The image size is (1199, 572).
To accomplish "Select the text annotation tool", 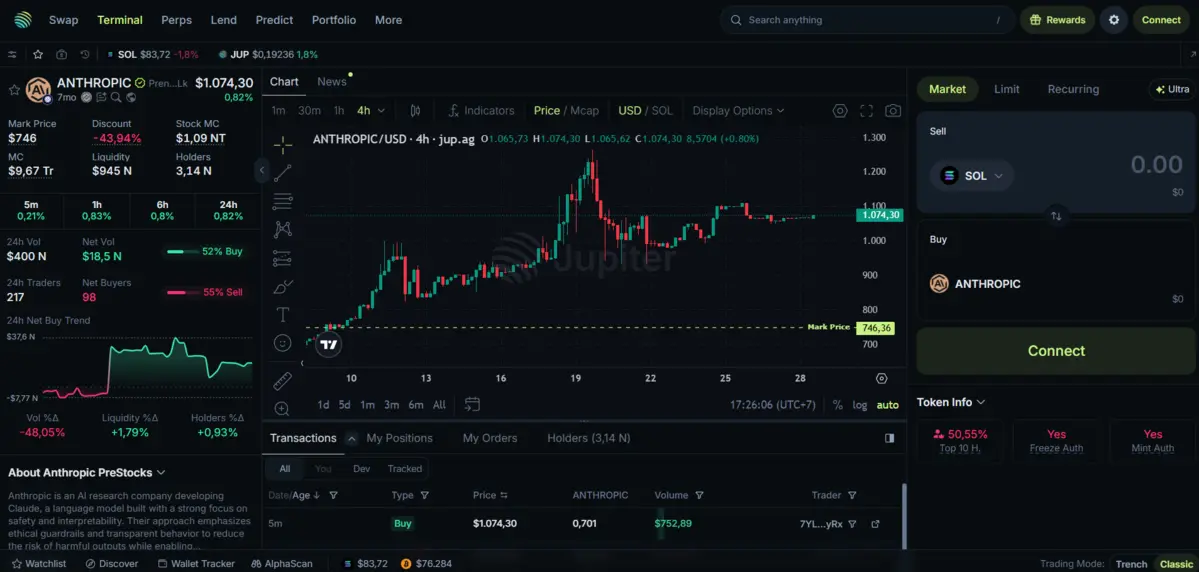I will [283, 315].
